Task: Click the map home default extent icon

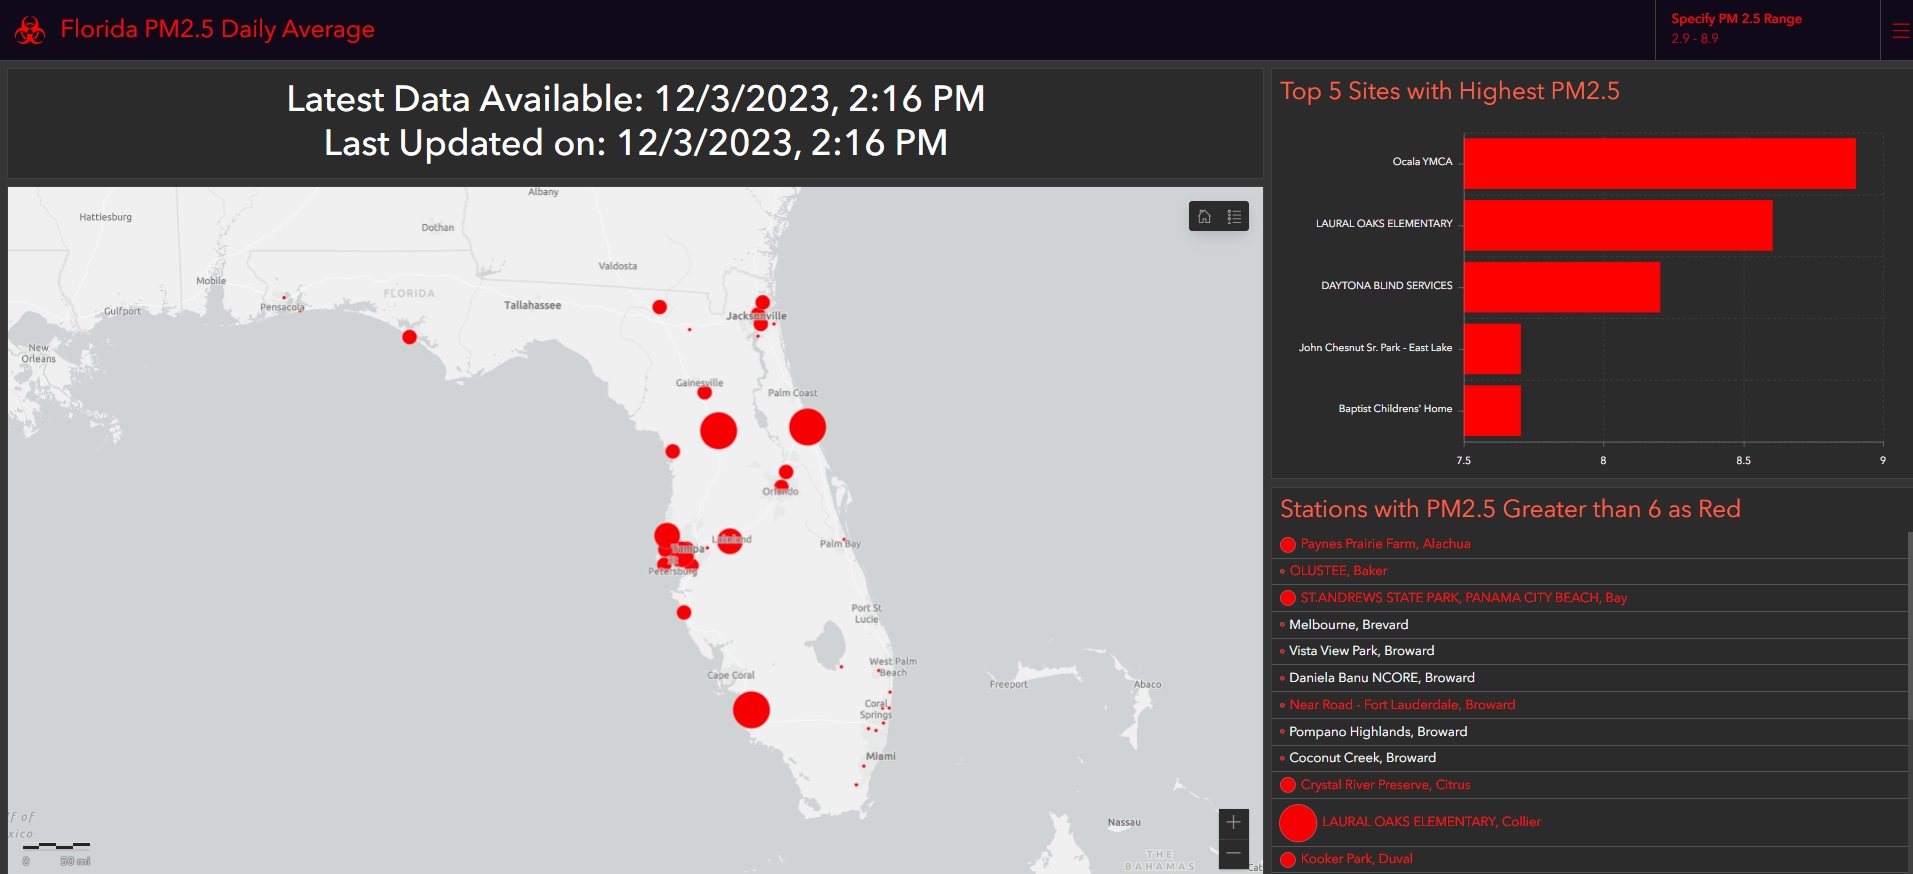Action: point(1205,217)
